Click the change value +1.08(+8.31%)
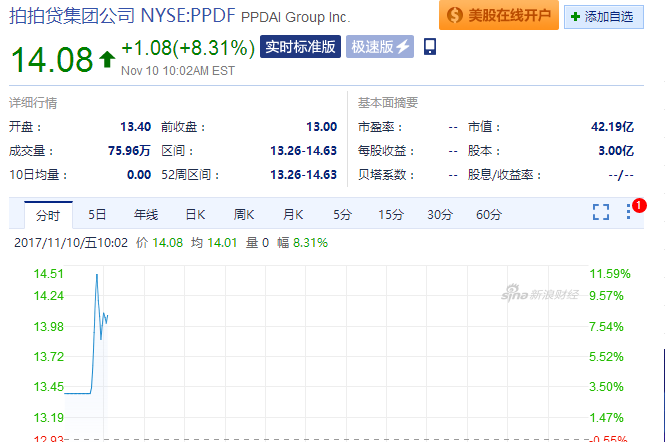This screenshot has width=665, height=442. (188, 48)
